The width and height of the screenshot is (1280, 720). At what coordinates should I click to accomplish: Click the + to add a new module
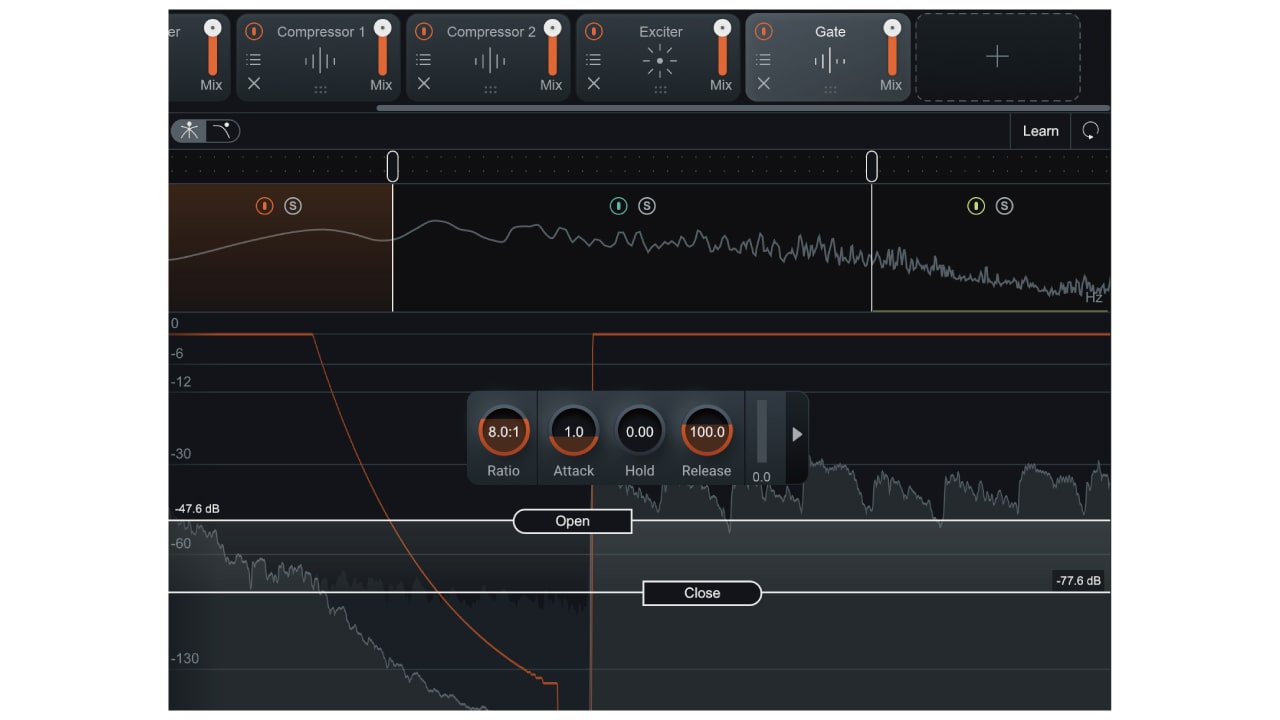pyautogui.click(x=996, y=57)
